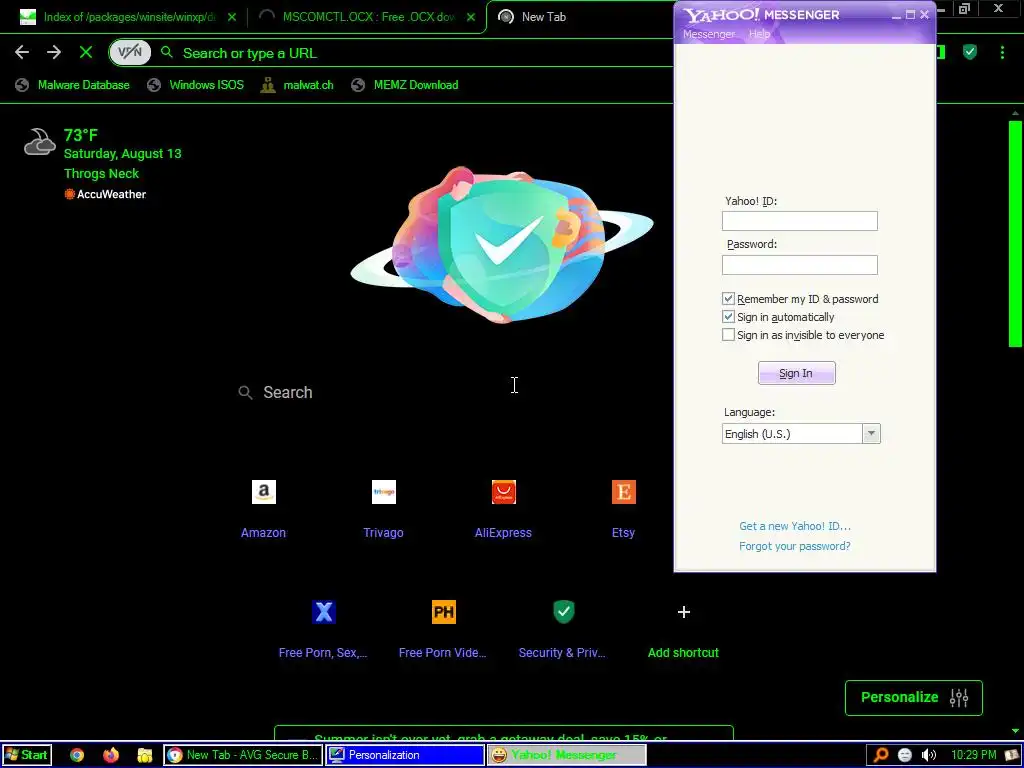Click the Yahoo! ID input field
Screen dimensions: 1024x768
pyautogui.click(x=799, y=221)
